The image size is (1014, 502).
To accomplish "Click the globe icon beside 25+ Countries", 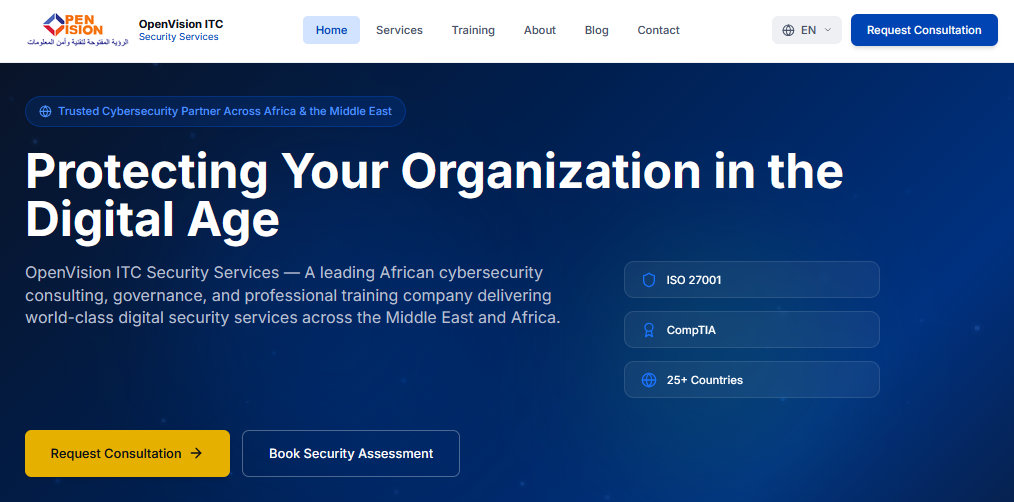I will (649, 380).
